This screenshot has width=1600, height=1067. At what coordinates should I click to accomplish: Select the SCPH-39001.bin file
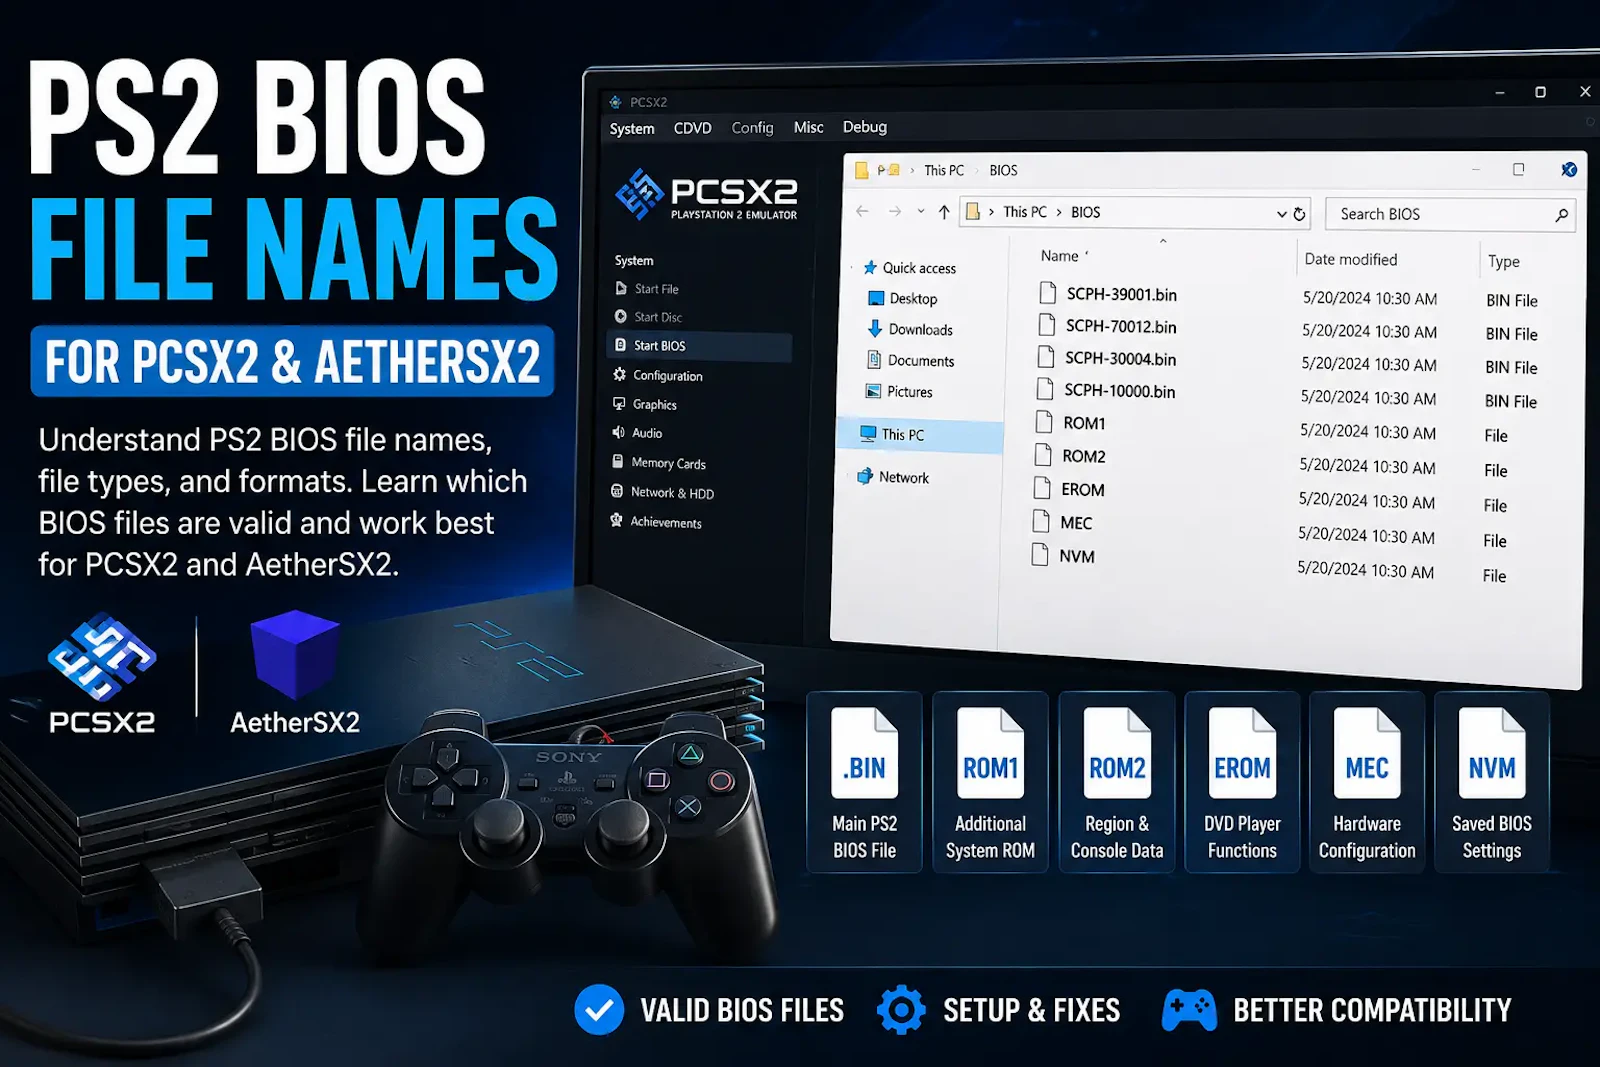click(x=1107, y=294)
